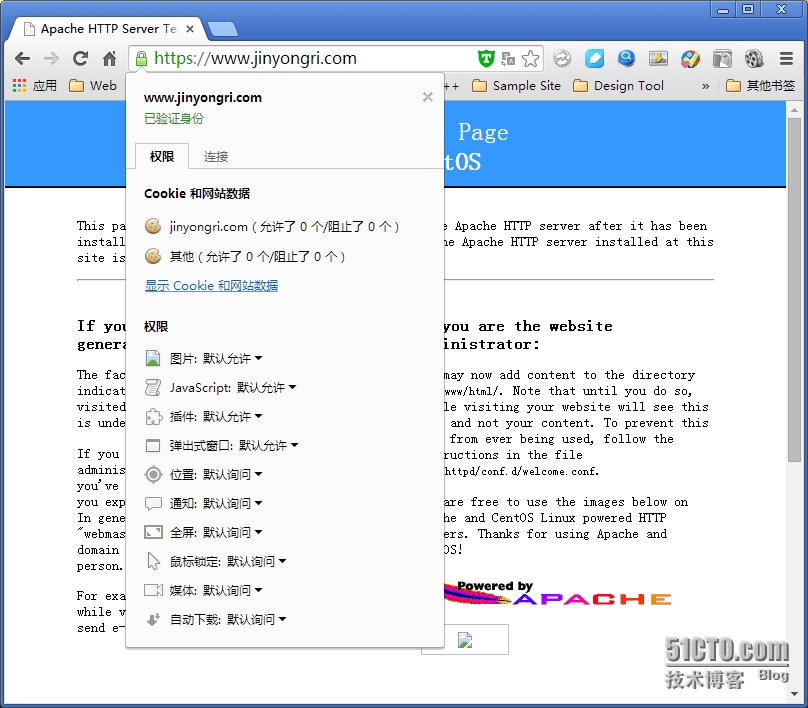Viewport: 808px width, 708px height.
Task: Open the 其他书签 bookmark folder
Action: coord(760,86)
